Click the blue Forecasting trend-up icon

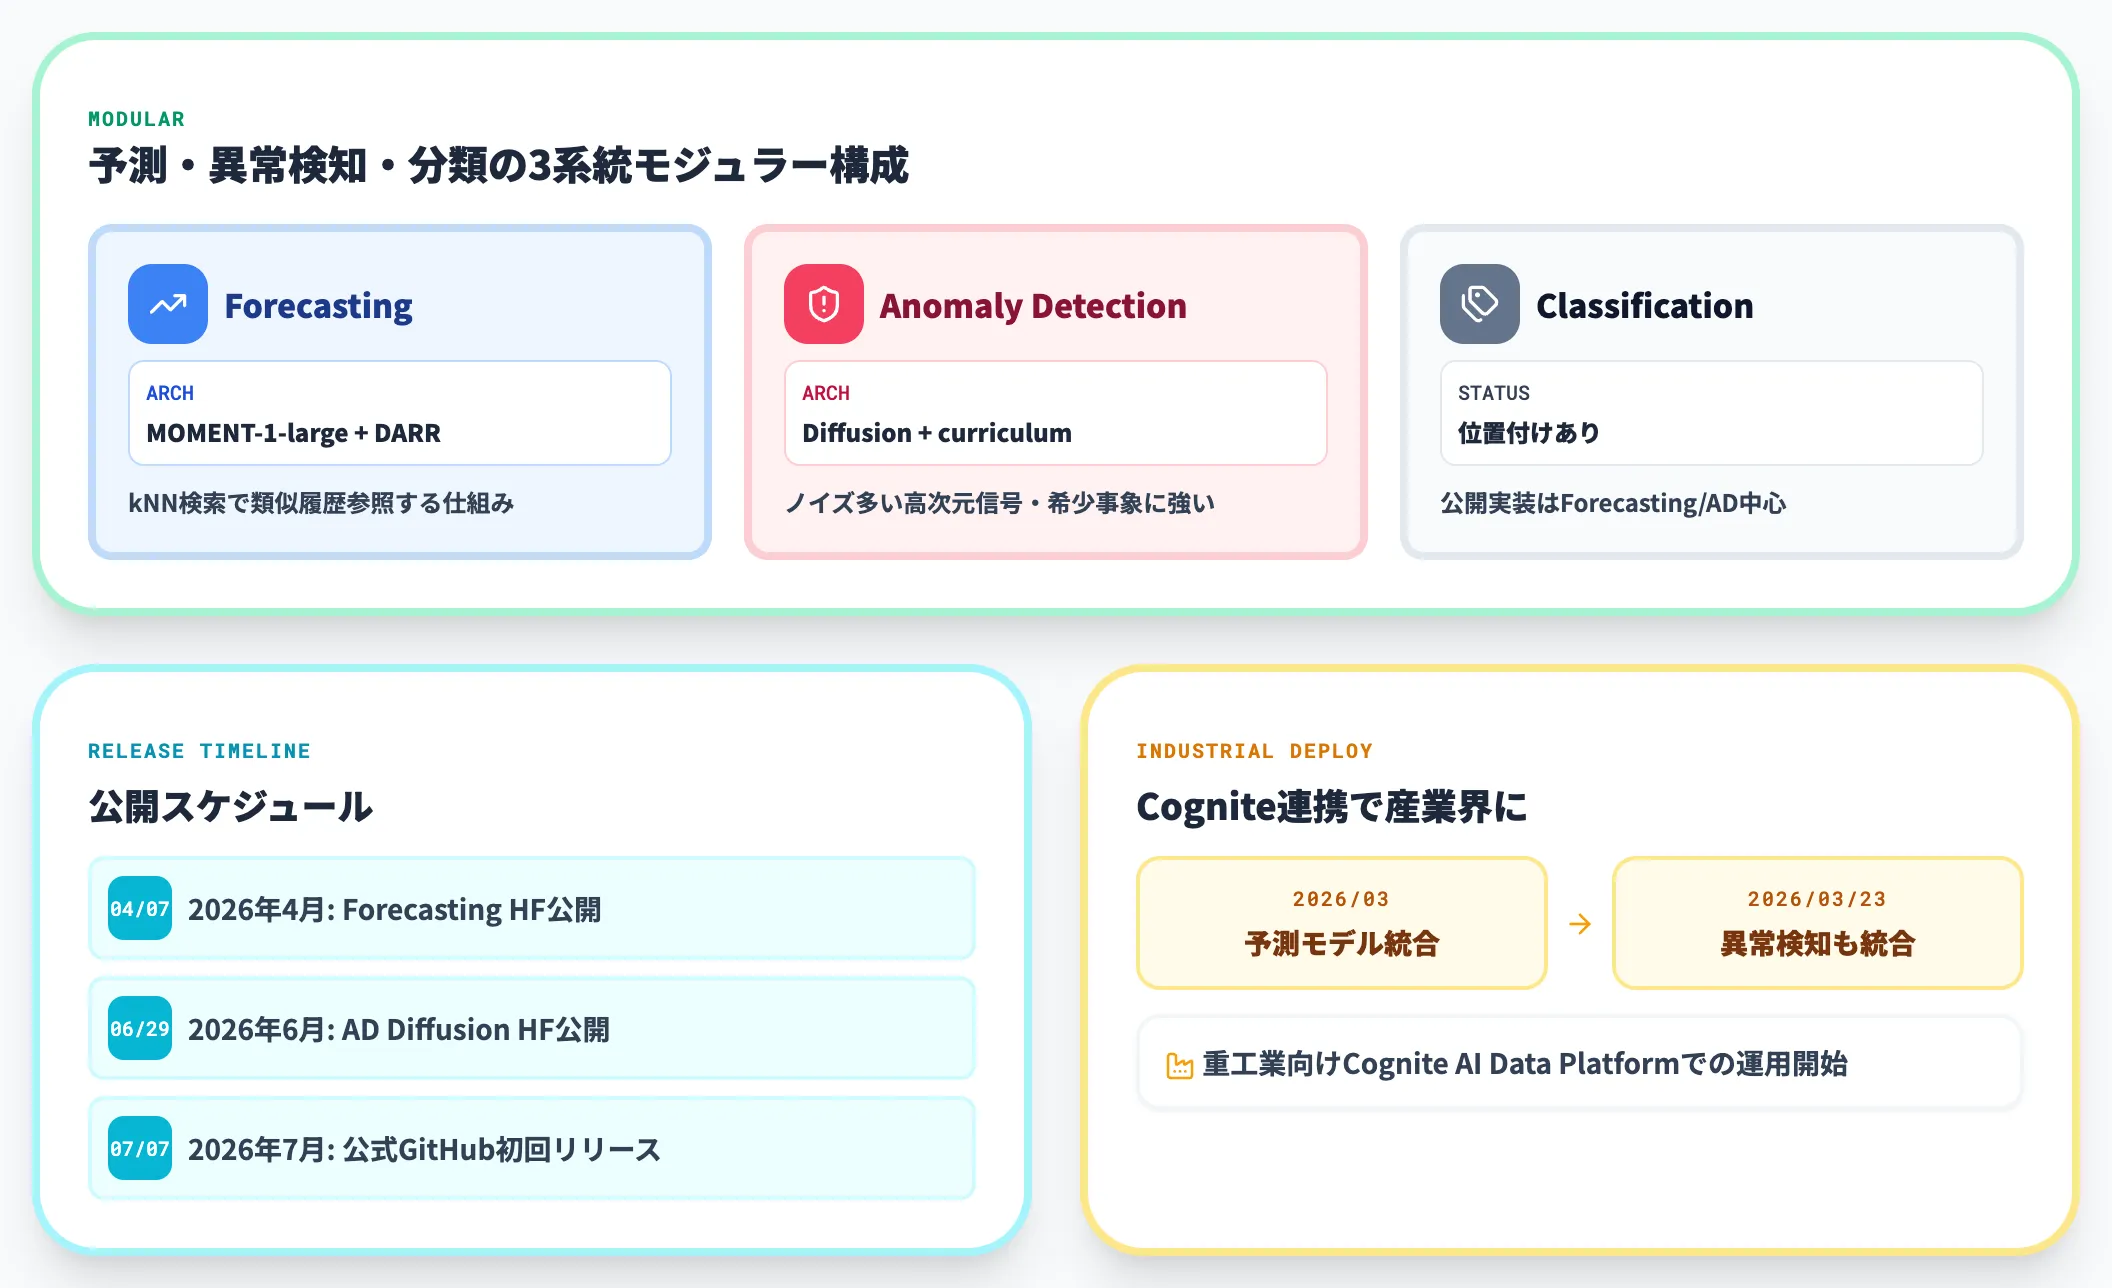pyautogui.click(x=168, y=304)
